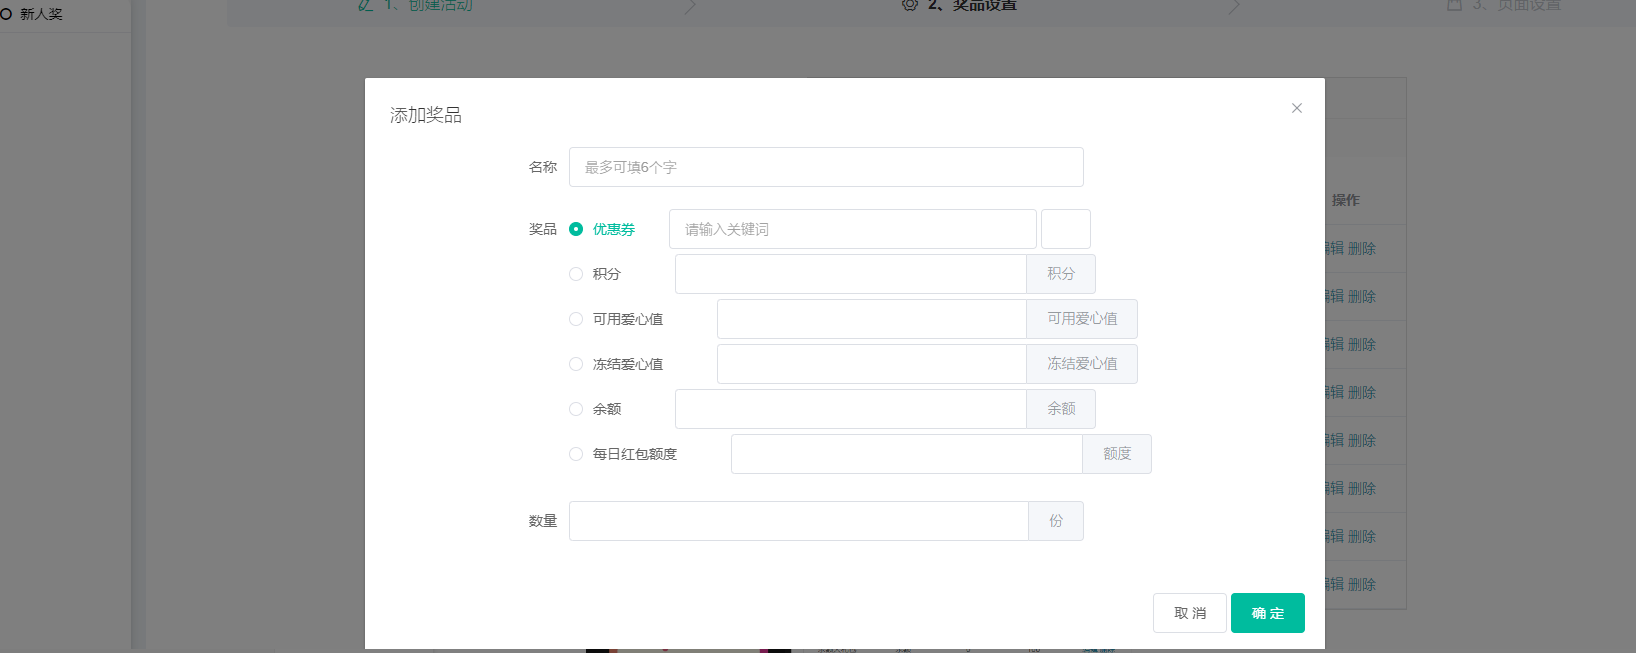Click the small box beside coupon search

point(1065,229)
